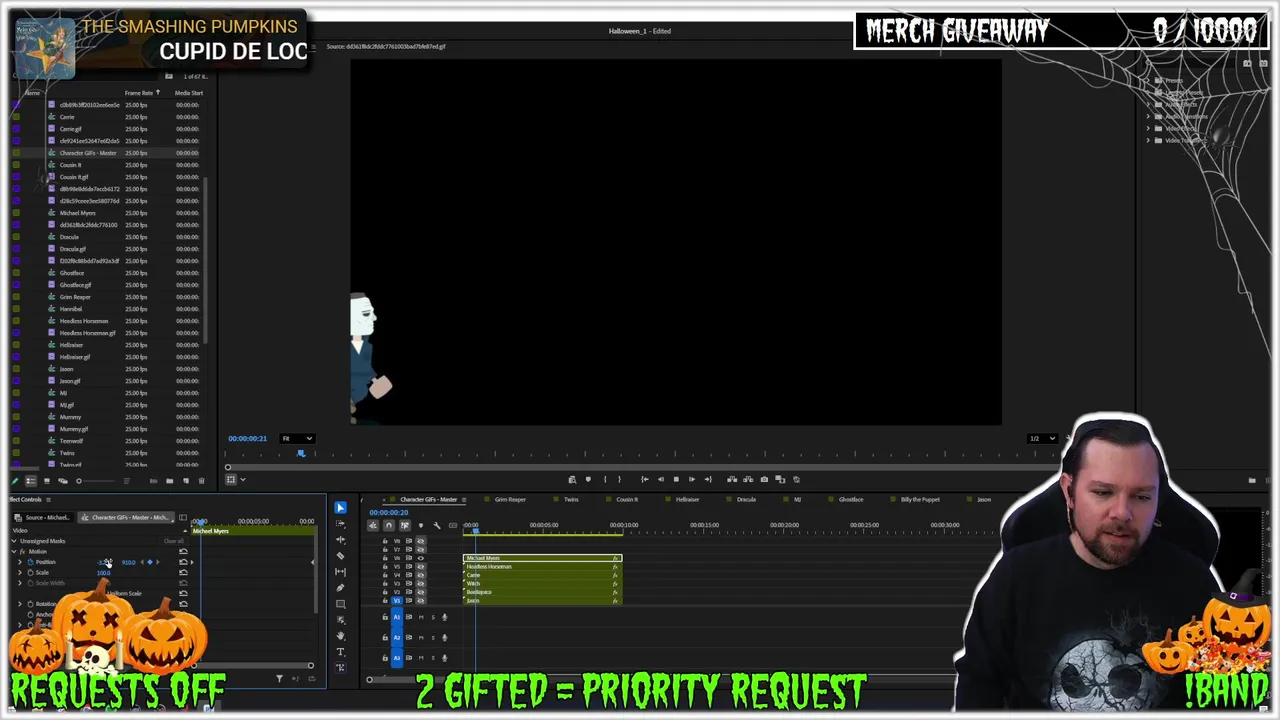The height and width of the screenshot is (720, 1280).
Task: Go to Out point in monitor
Action: (707, 479)
